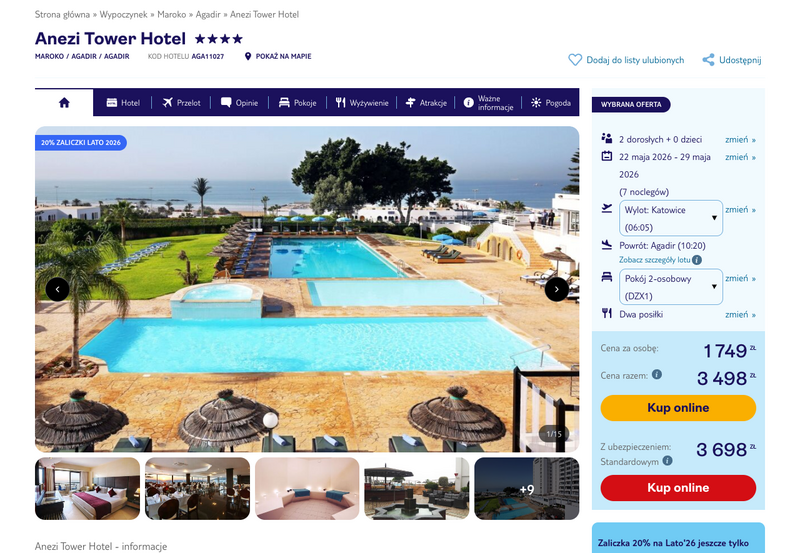Open the +9 more photos thumbnail

(527, 489)
